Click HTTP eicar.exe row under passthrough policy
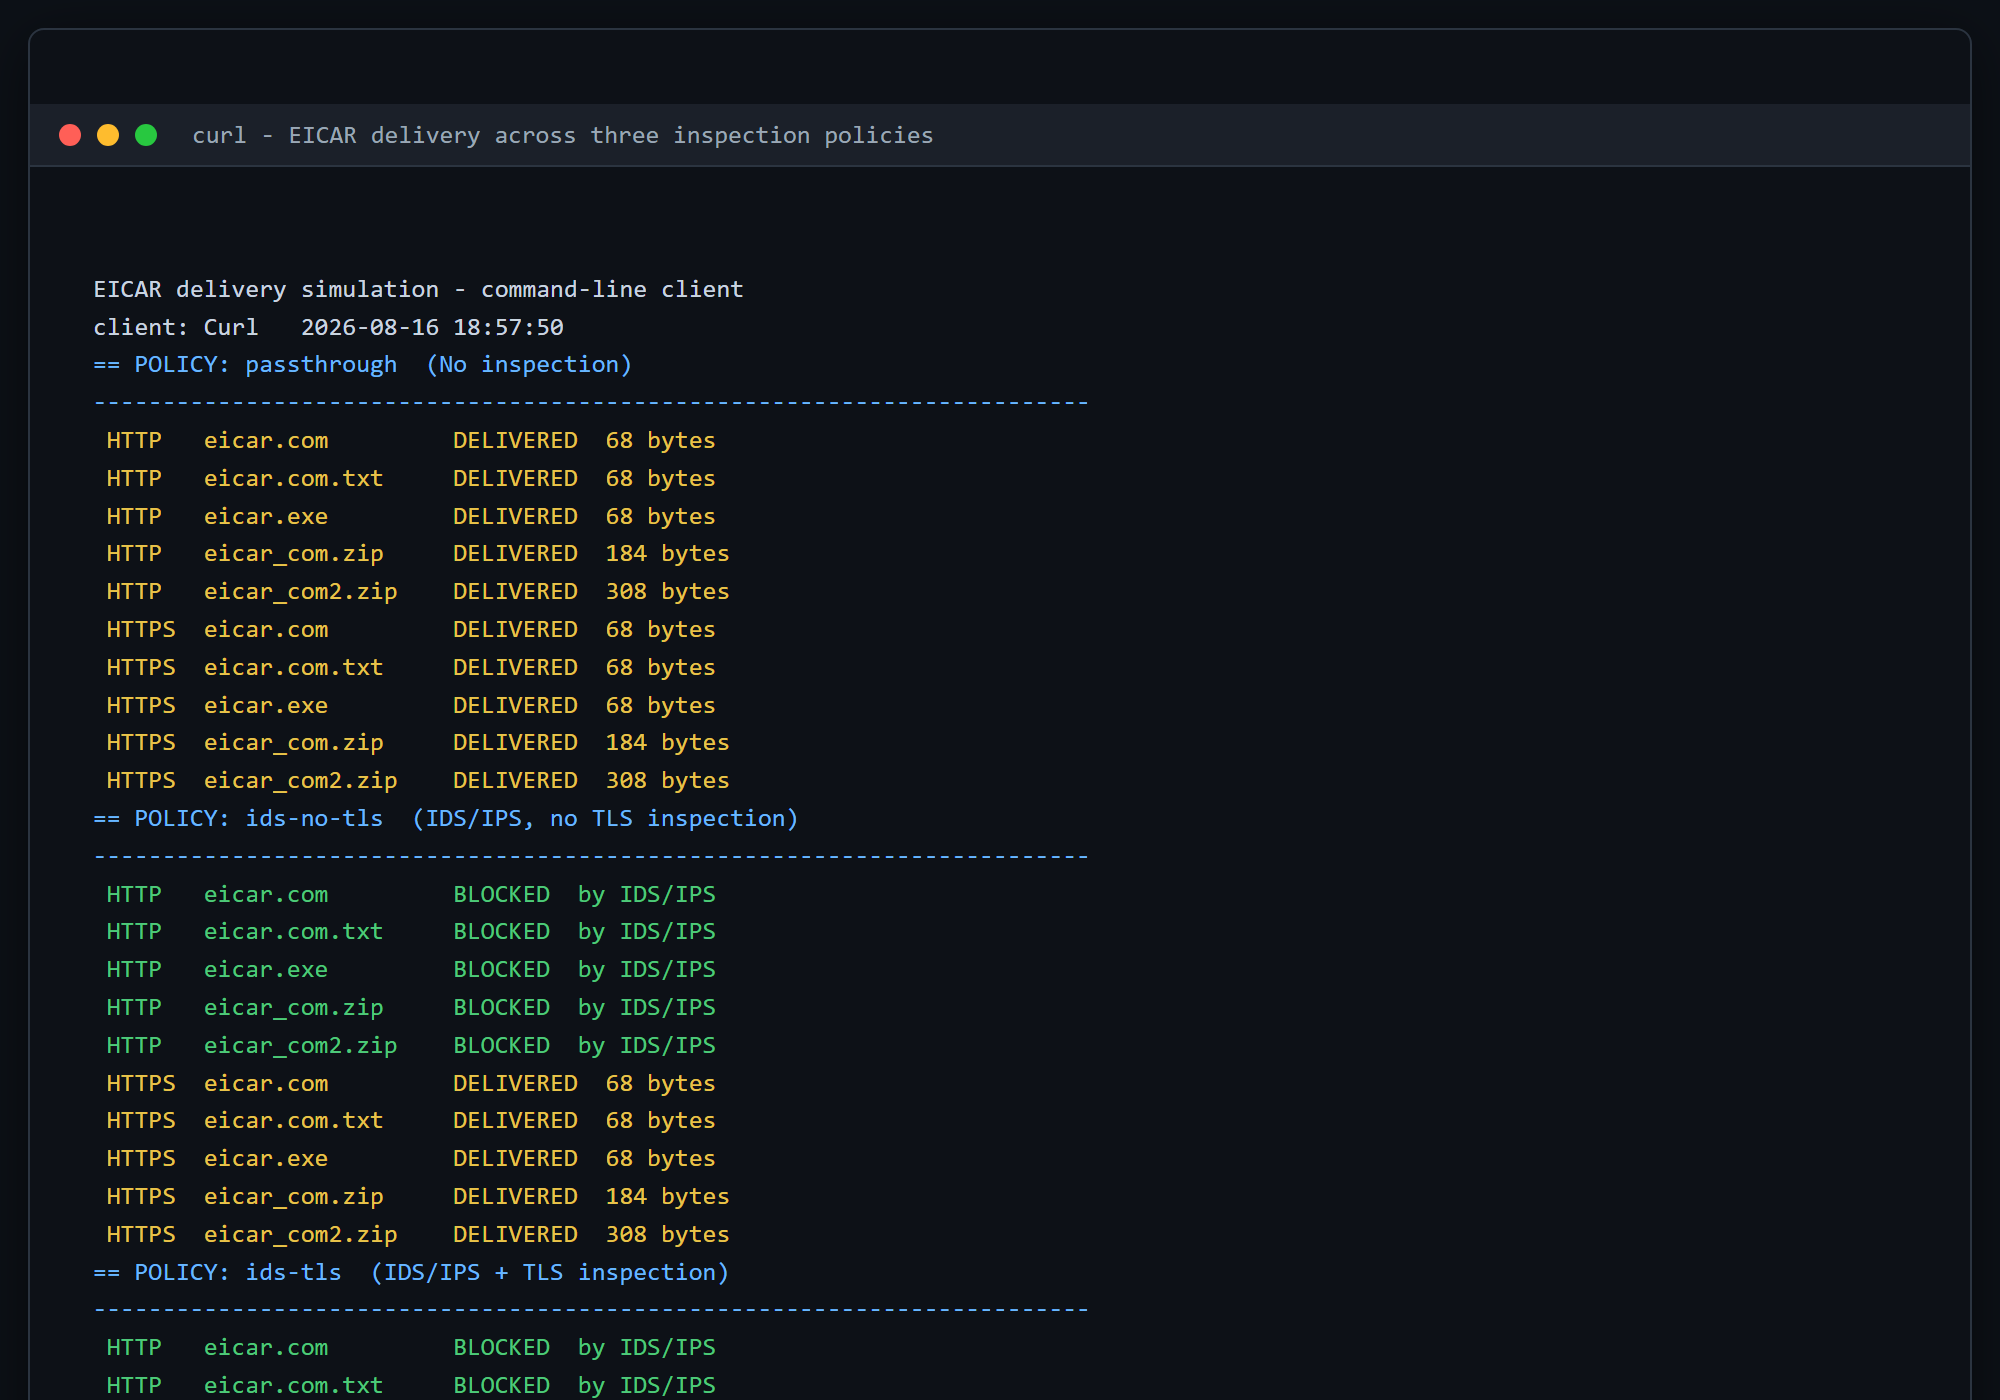Screen dimensions: 2000x1400 (411, 516)
